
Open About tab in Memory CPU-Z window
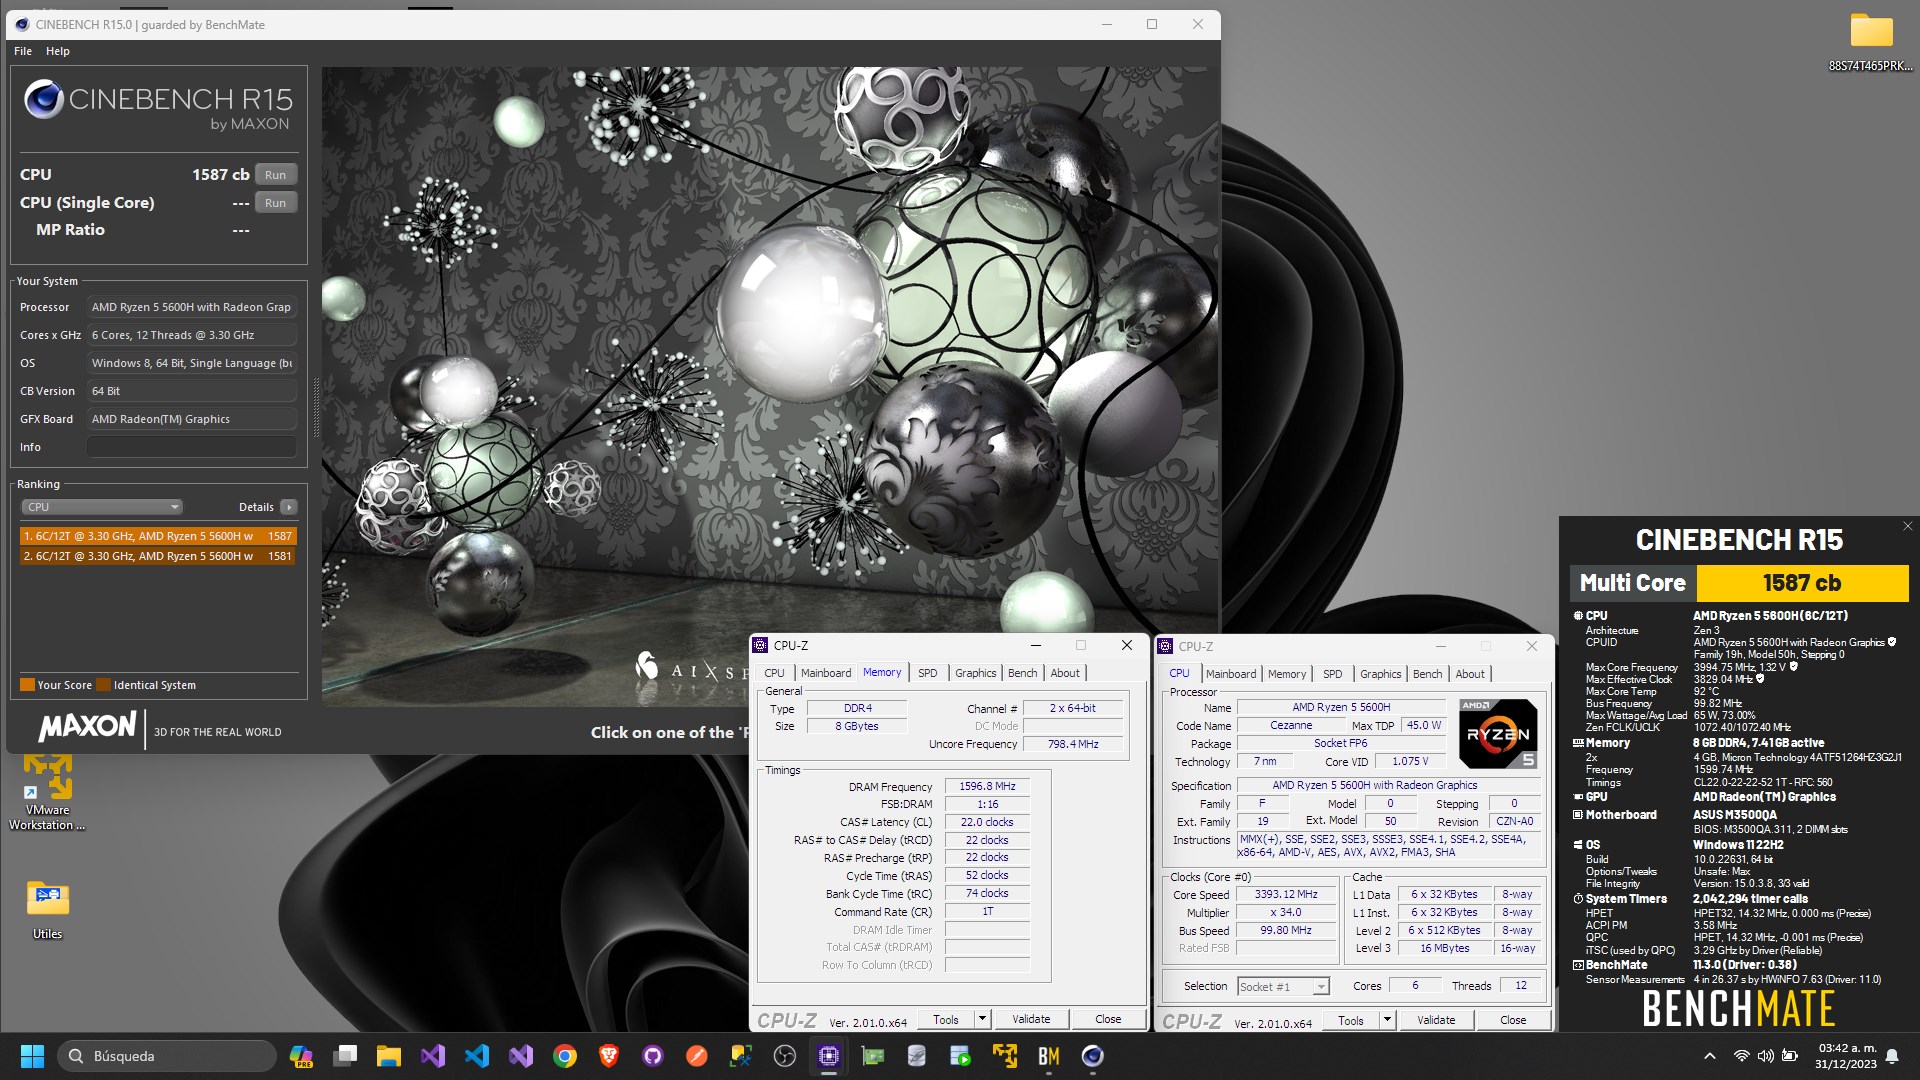pyautogui.click(x=1065, y=673)
